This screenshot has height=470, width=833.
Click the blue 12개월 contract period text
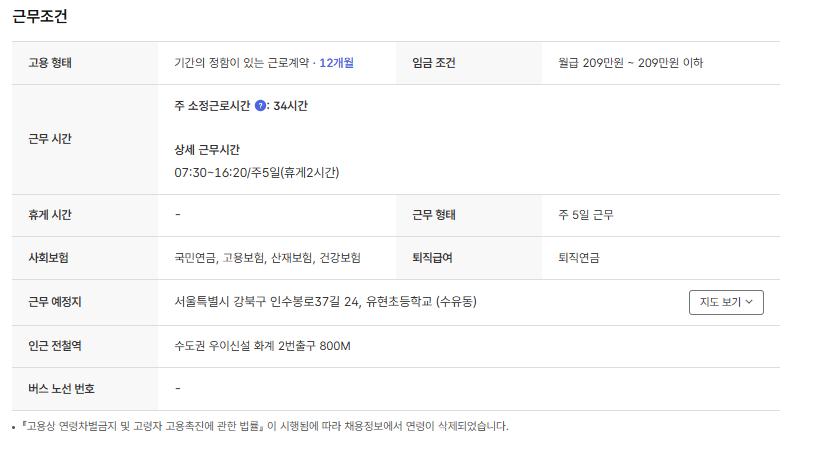click(337, 63)
